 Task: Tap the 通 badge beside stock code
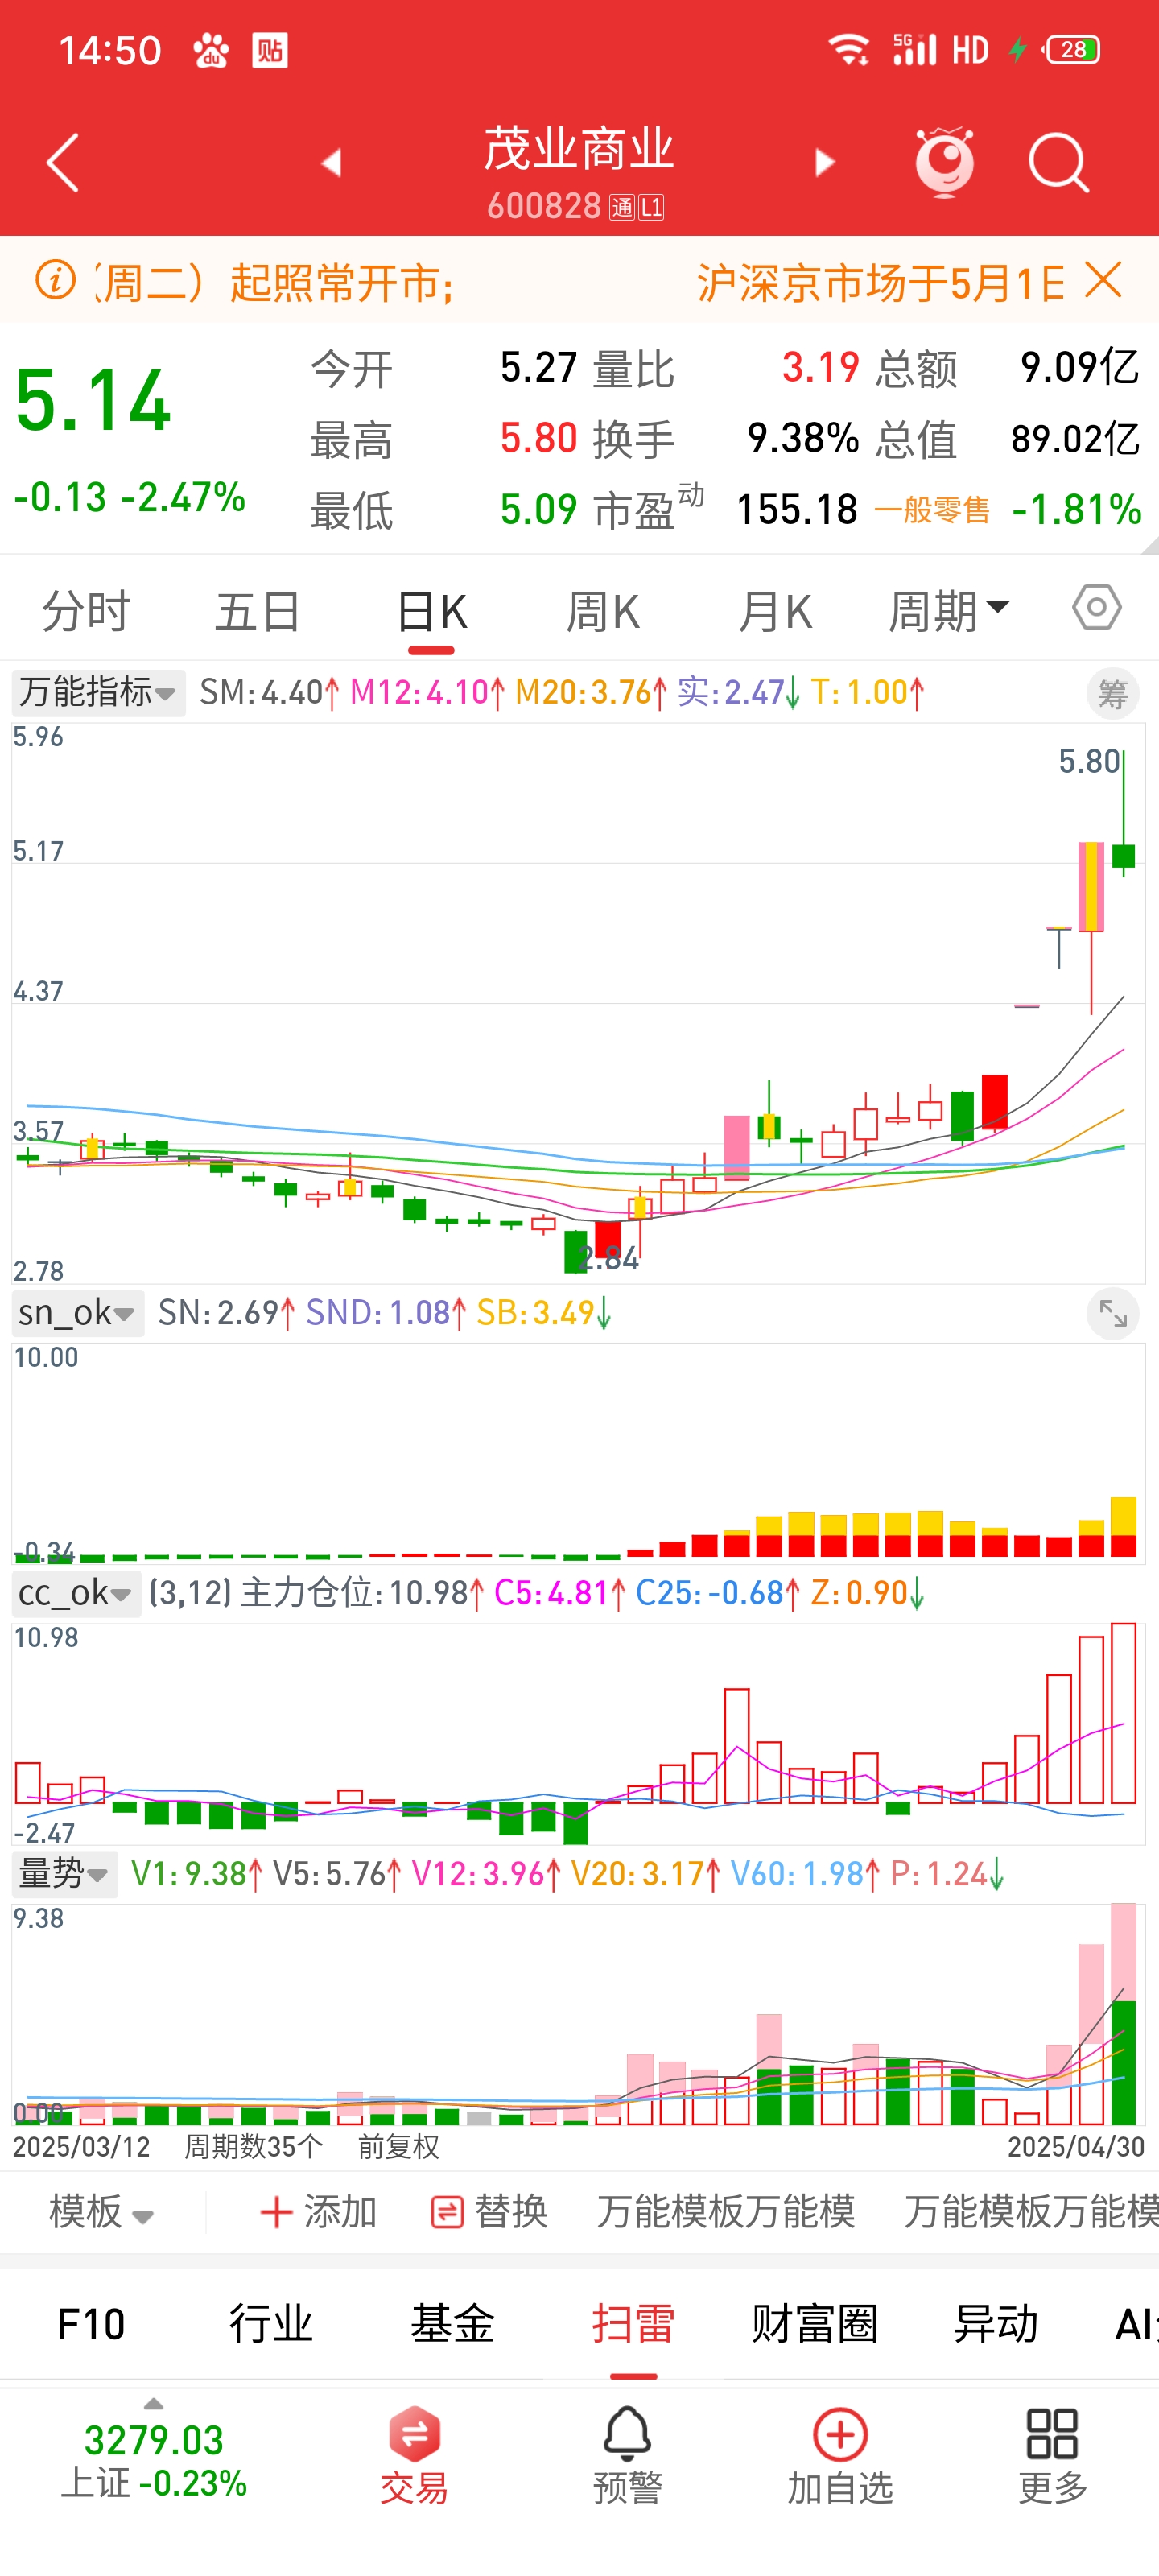coord(622,207)
